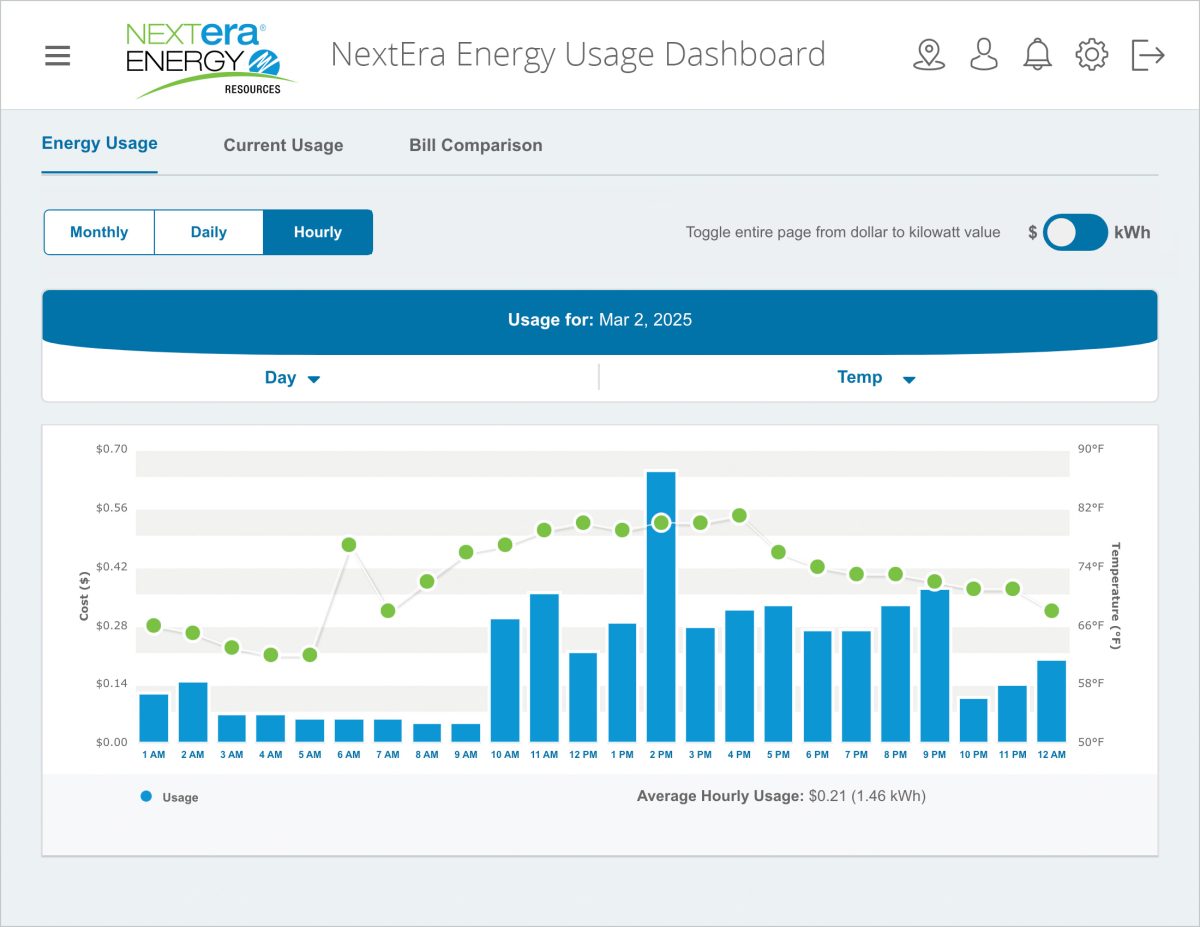The image size is (1200, 927).
Task: Click the Usage legend dot
Action: (x=146, y=797)
